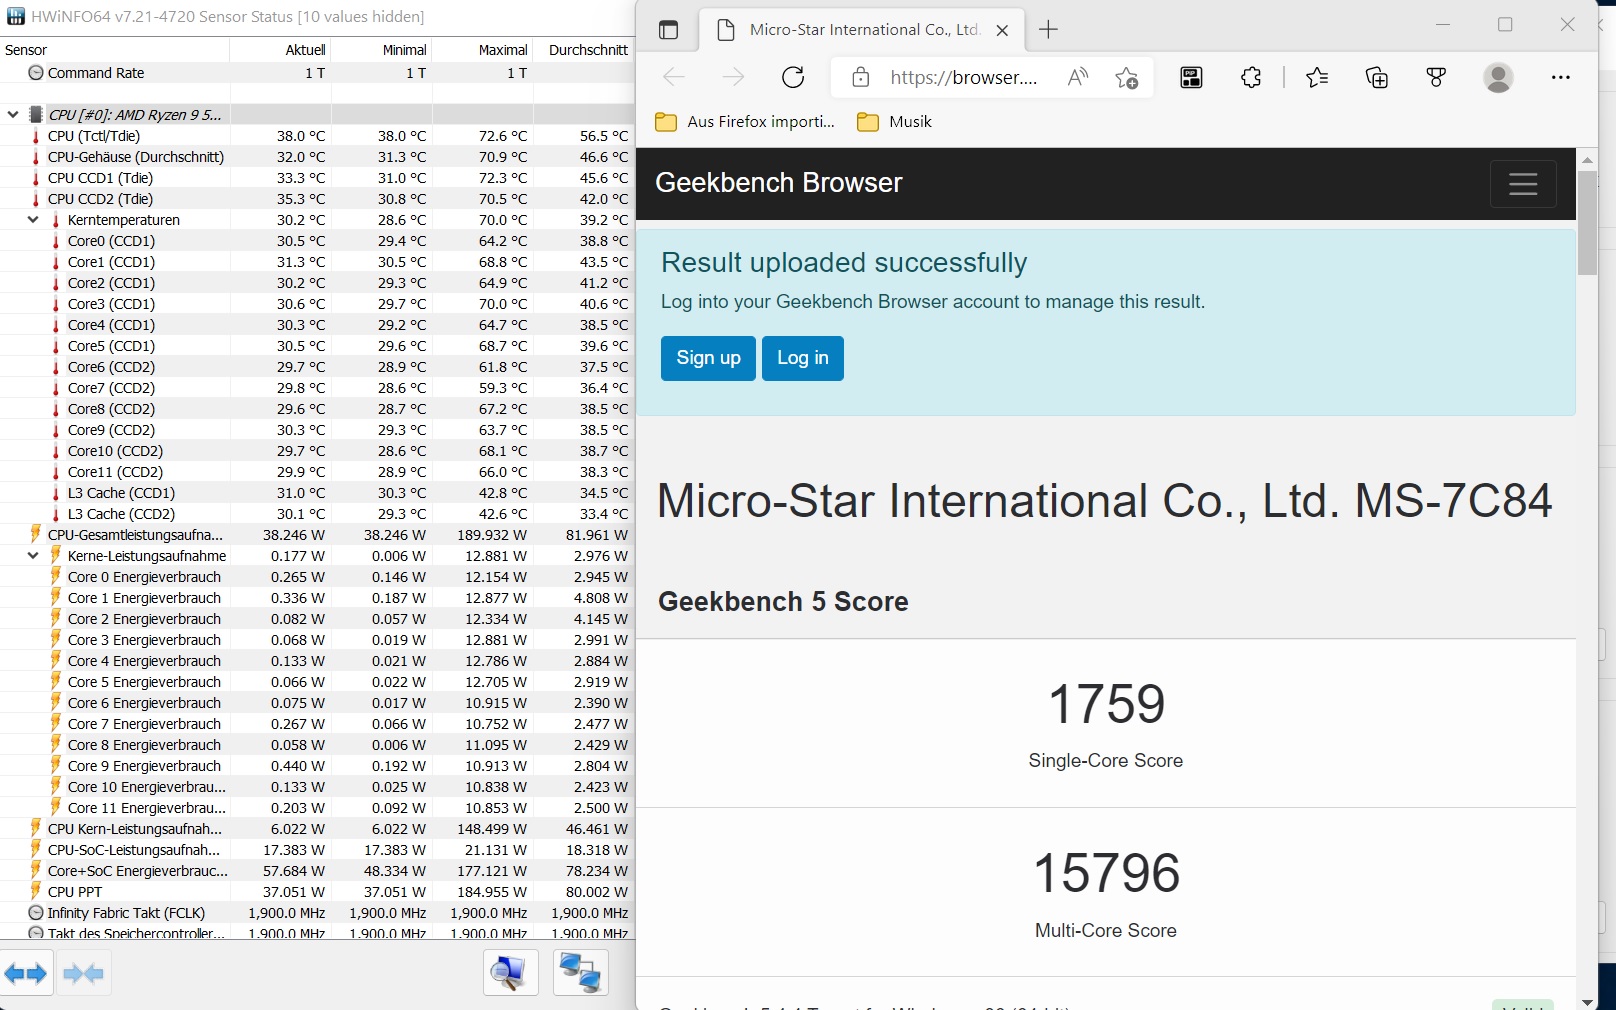Click page scrollbar thumb in Edge
The width and height of the screenshot is (1616, 1010).
1587,222
